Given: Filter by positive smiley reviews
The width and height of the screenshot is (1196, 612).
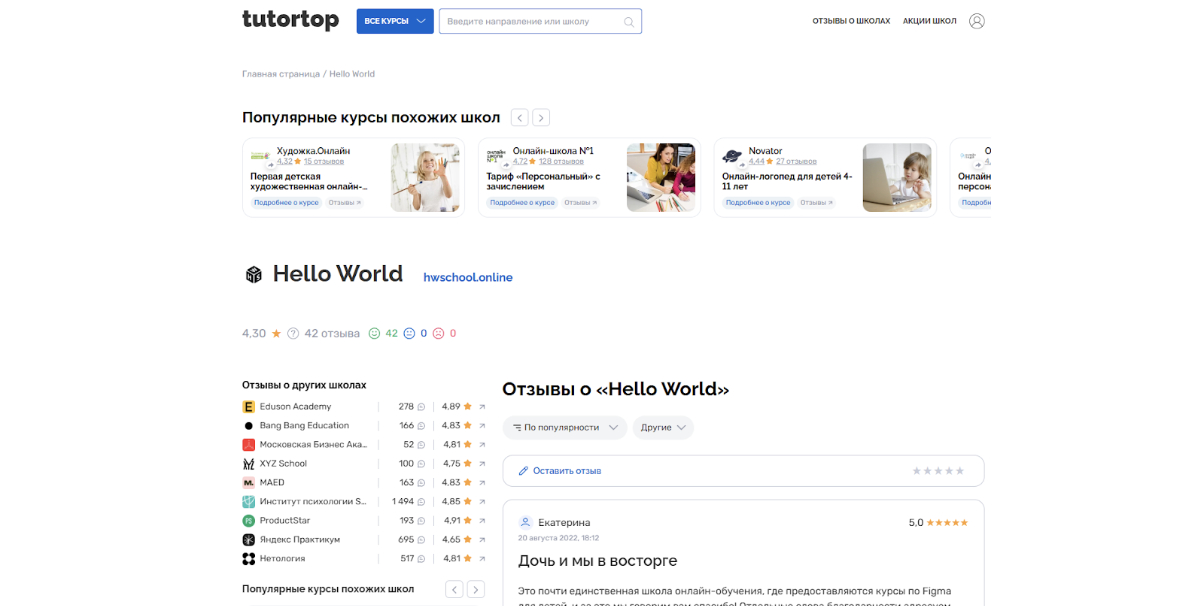Looking at the screenshot, I should click(x=375, y=333).
